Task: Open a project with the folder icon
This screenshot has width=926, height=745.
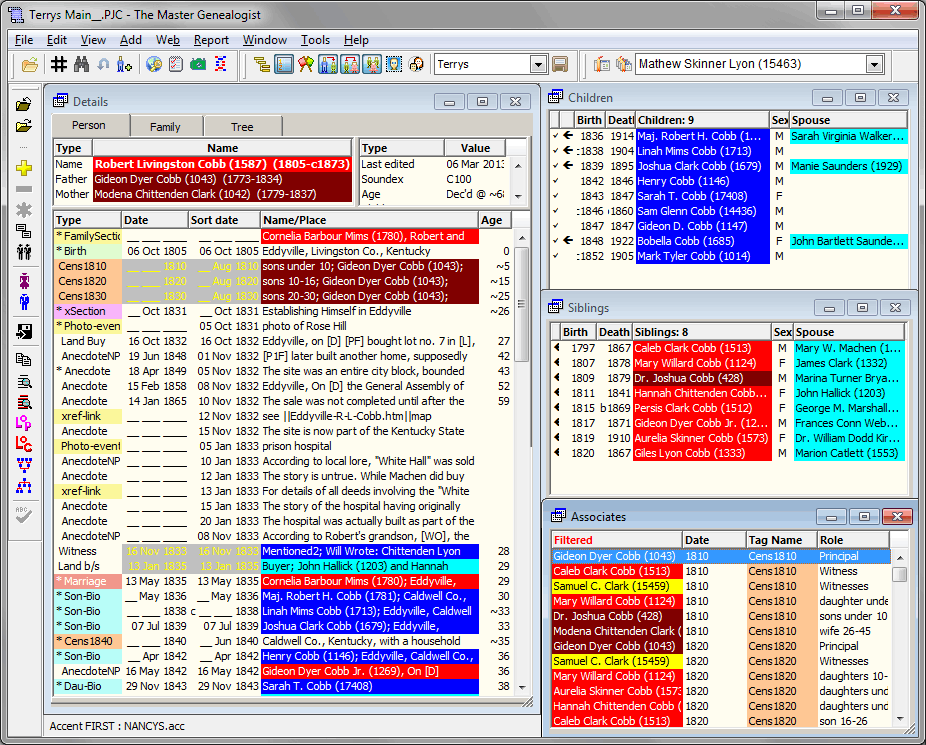Action: click(28, 66)
